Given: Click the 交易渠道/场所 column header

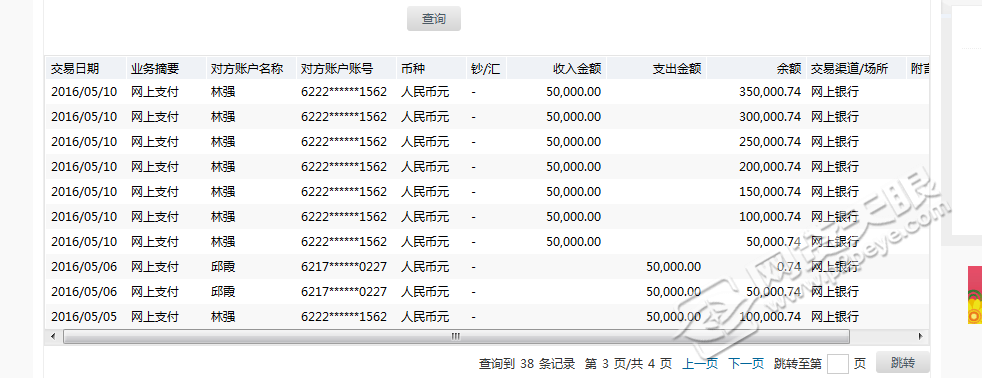Looking at the screenshot, I should click(x=849, y=69).
